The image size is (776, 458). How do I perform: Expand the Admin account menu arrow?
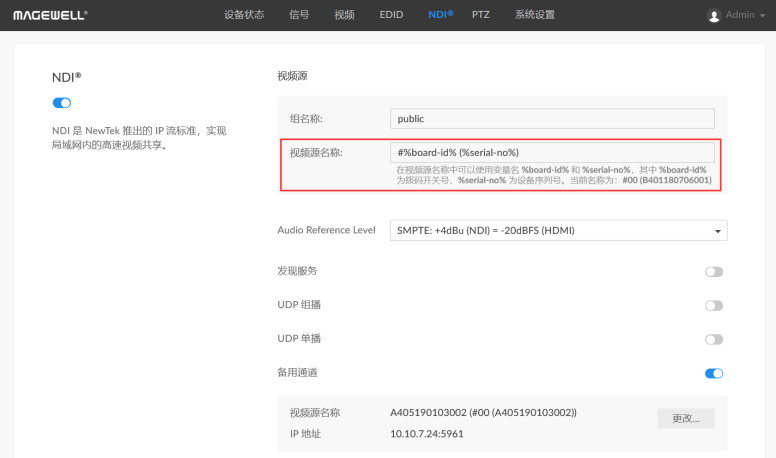pyautogui.click(x=763, y=16)
